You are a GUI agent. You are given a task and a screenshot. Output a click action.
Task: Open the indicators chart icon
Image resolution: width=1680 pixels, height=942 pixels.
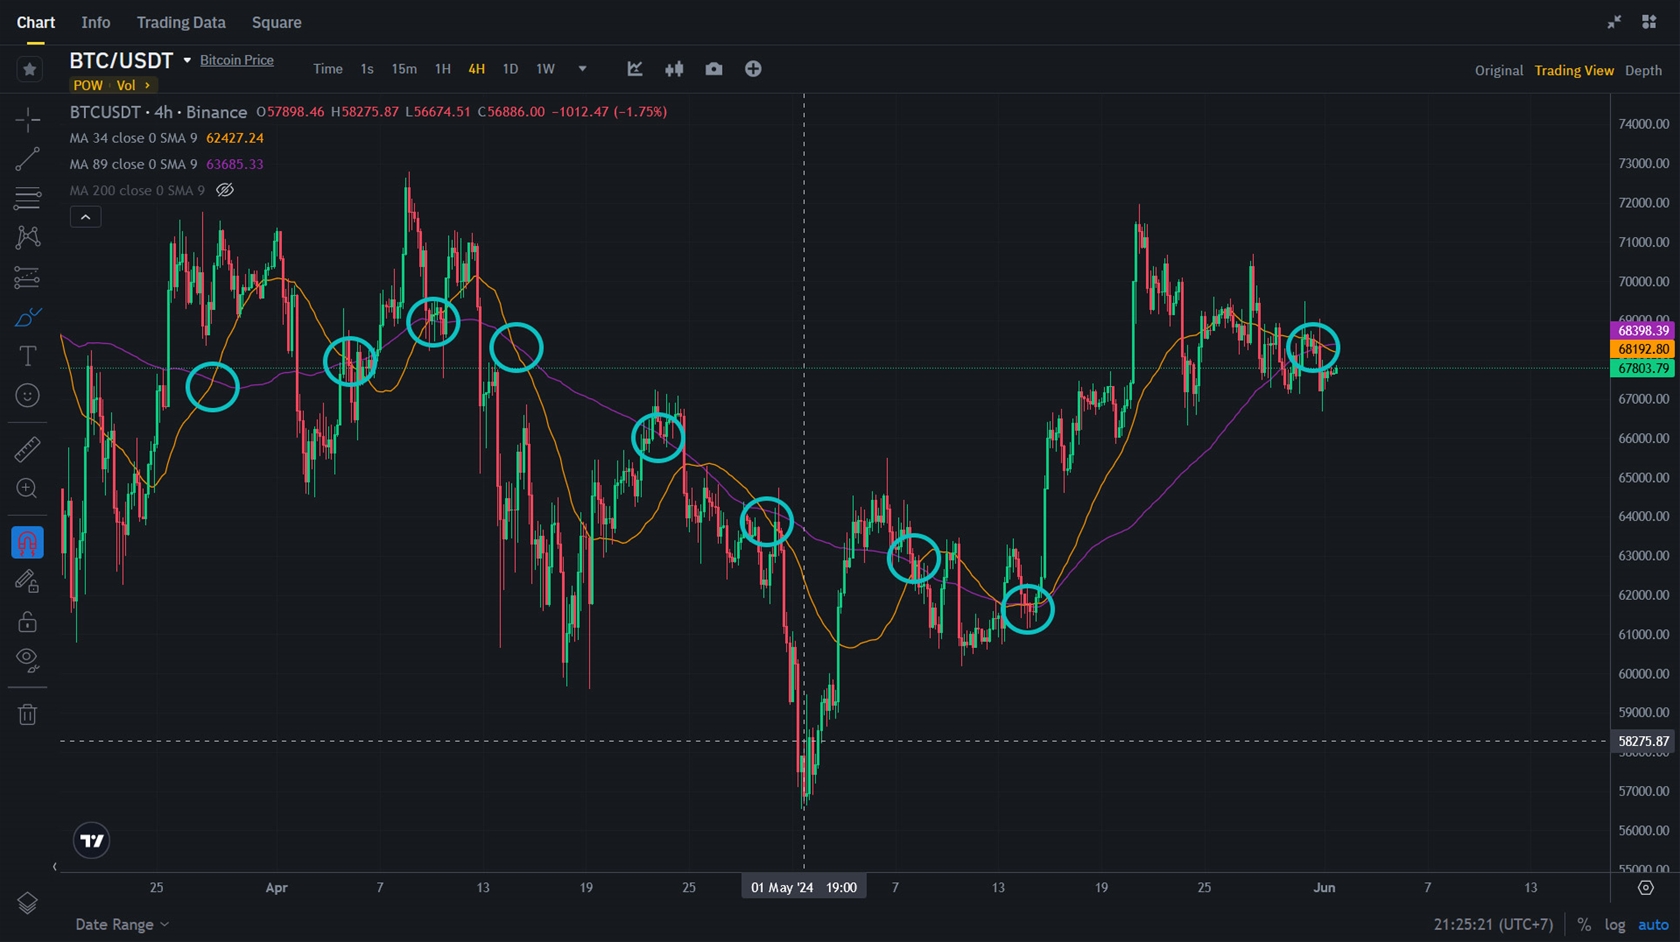click(x=635, y=69)
